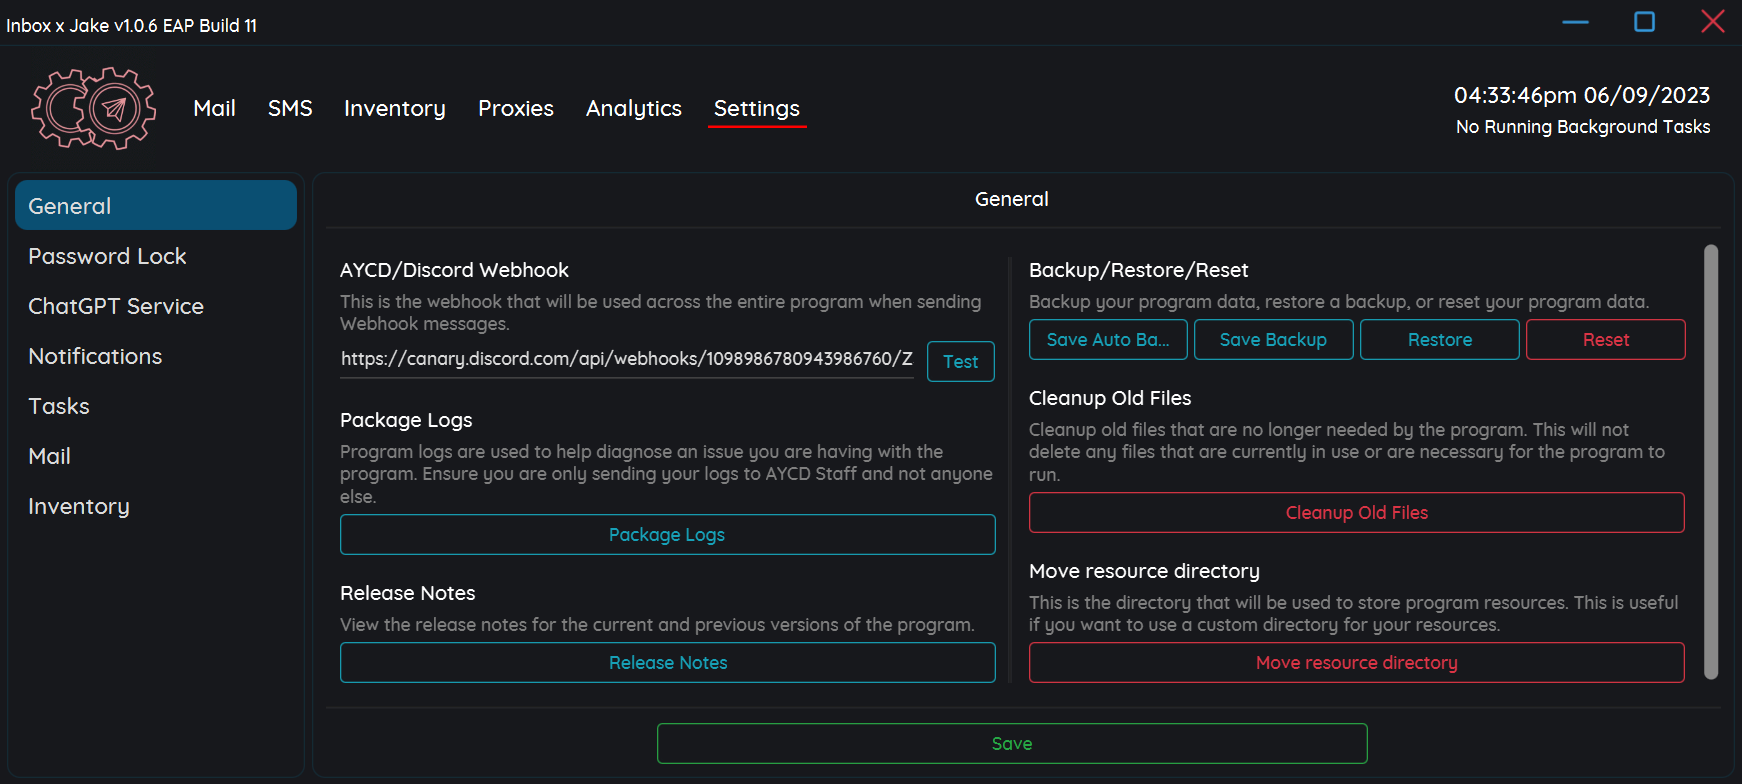Click the Package Logs button

coord(667,535)
